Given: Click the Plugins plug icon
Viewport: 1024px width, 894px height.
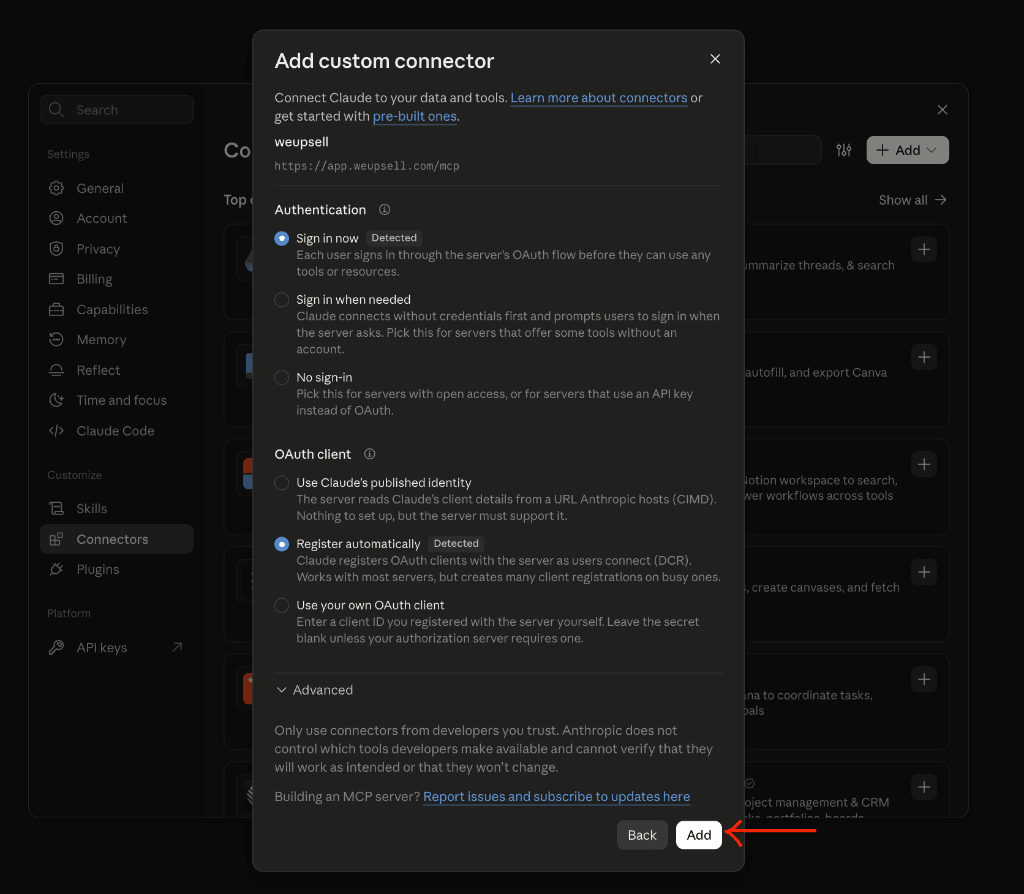Looking at the screenshot, I should (x=56, y=569).
